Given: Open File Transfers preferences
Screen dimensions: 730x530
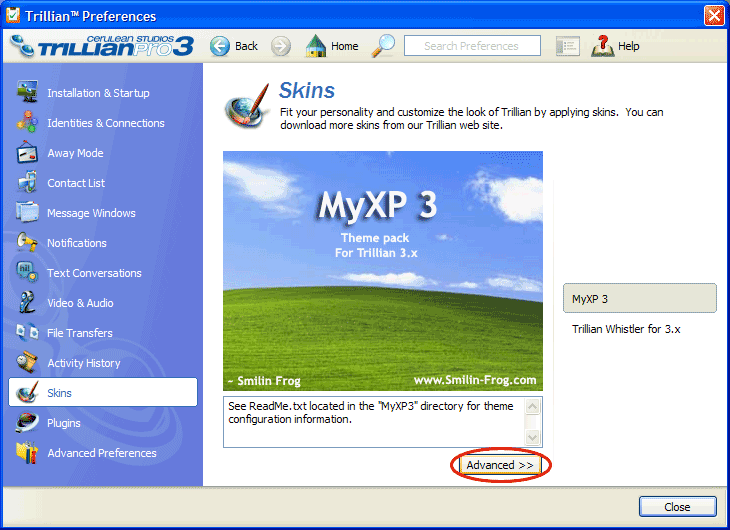Looking at the screenshot, I should pos(80,333).
